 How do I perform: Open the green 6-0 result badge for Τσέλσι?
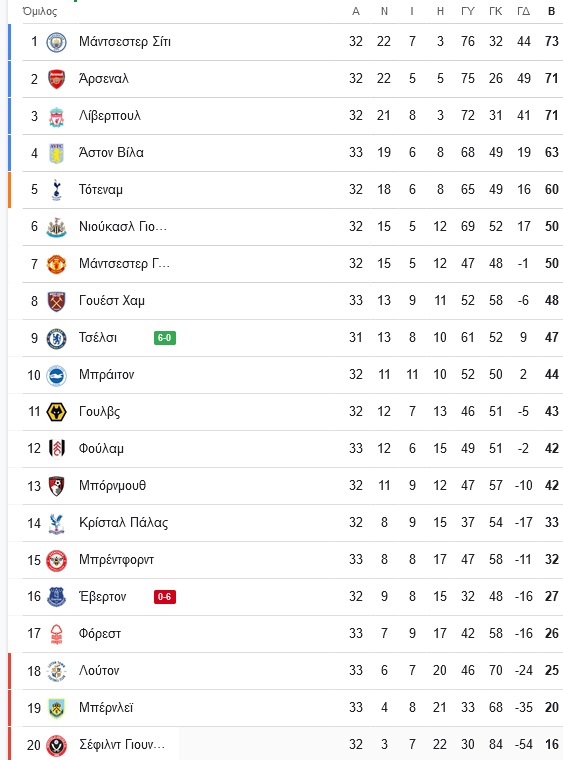click(165, 338)
